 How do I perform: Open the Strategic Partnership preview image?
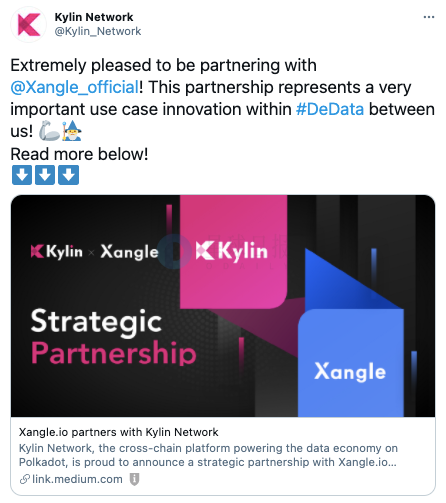[223, 306]
